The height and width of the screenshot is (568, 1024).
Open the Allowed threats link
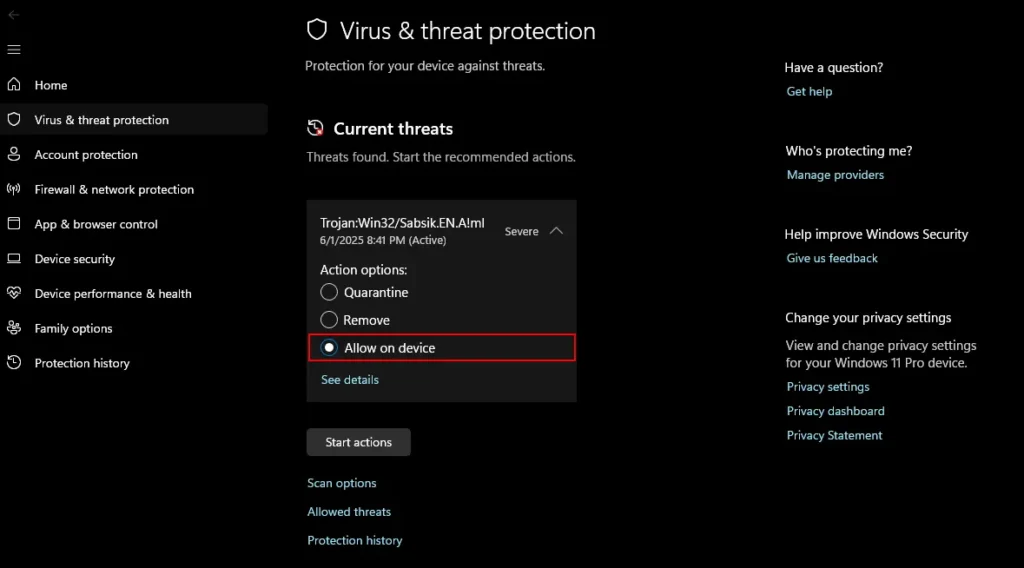pos(349,512)
